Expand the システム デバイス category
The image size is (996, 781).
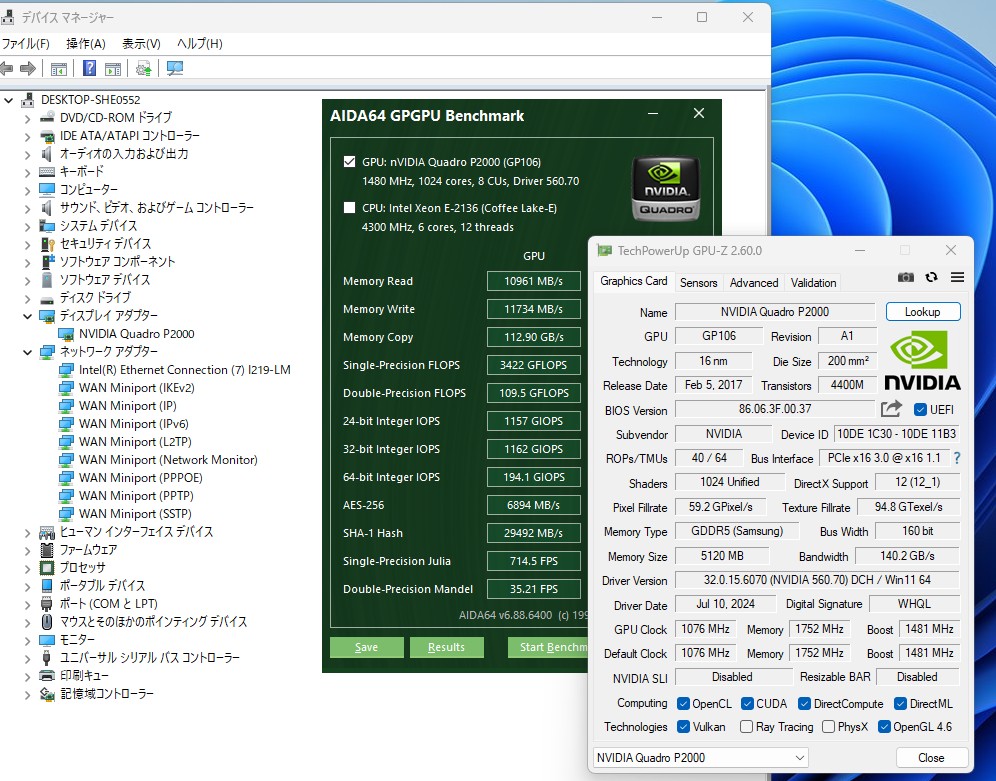click(x=27, y=226)
